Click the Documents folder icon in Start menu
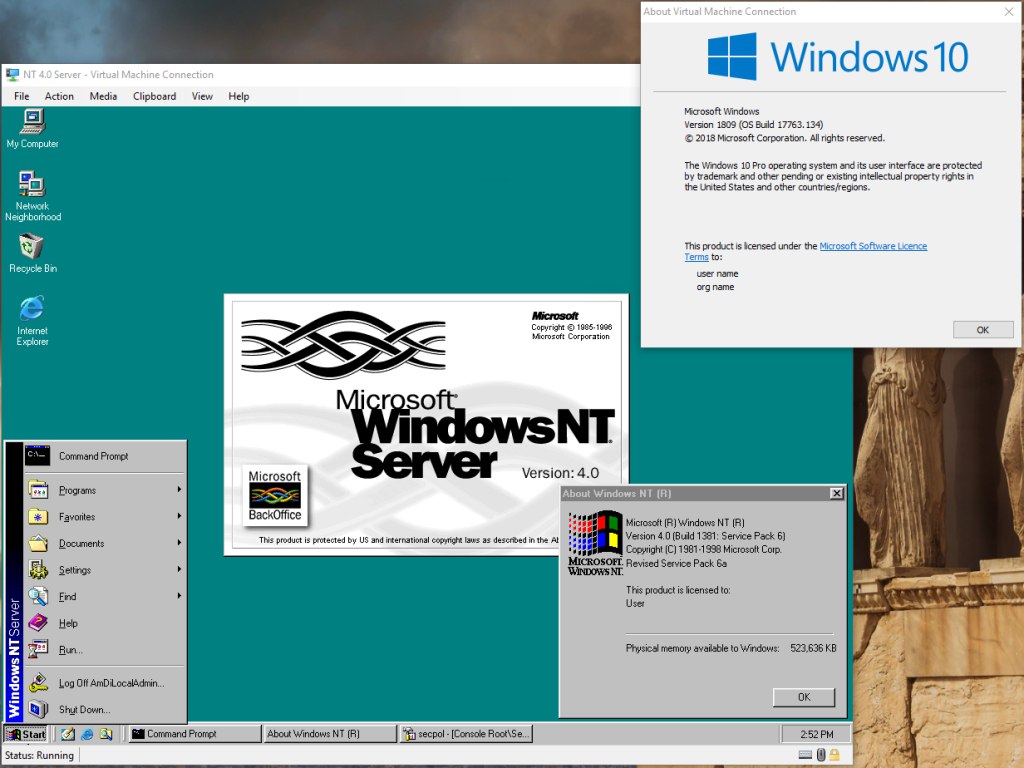The image size is (1024, 768). (38, 543)
